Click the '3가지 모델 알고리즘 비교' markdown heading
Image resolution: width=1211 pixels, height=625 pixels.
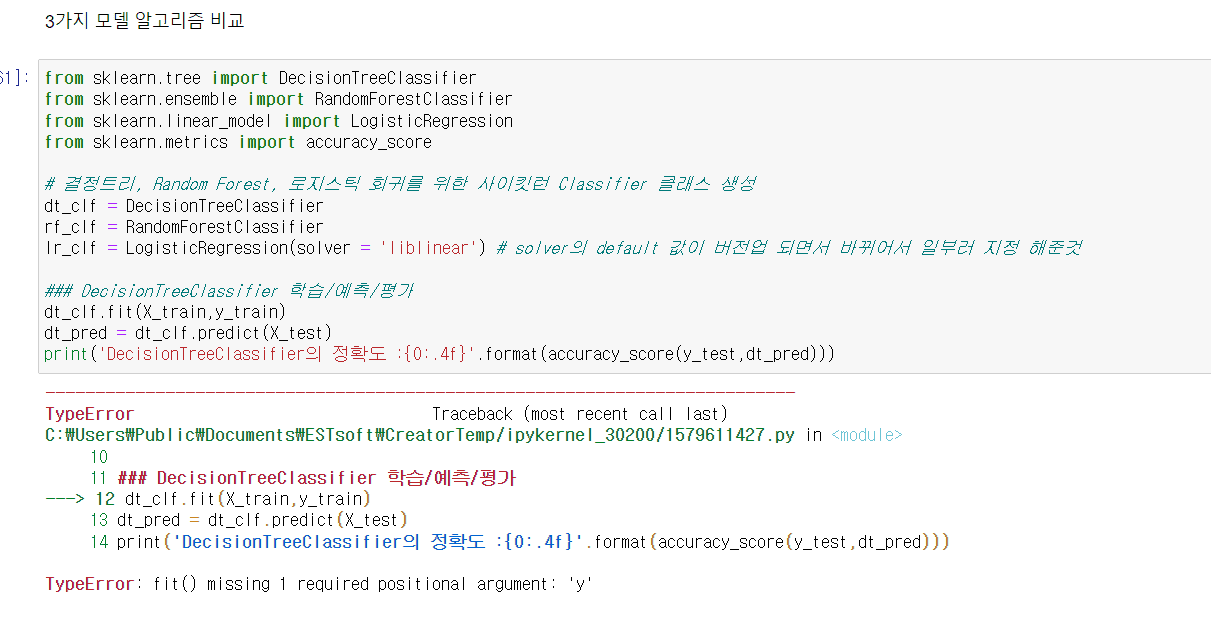point(145,21)
